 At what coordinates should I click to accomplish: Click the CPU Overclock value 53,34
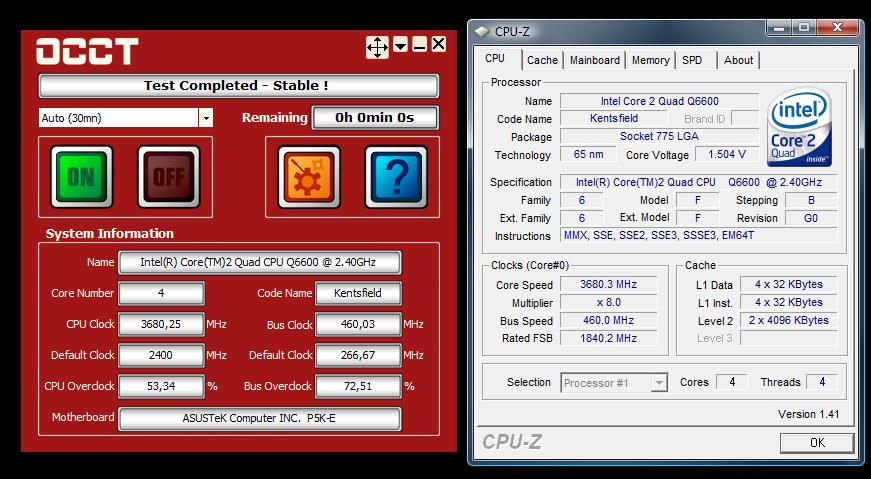161,386
